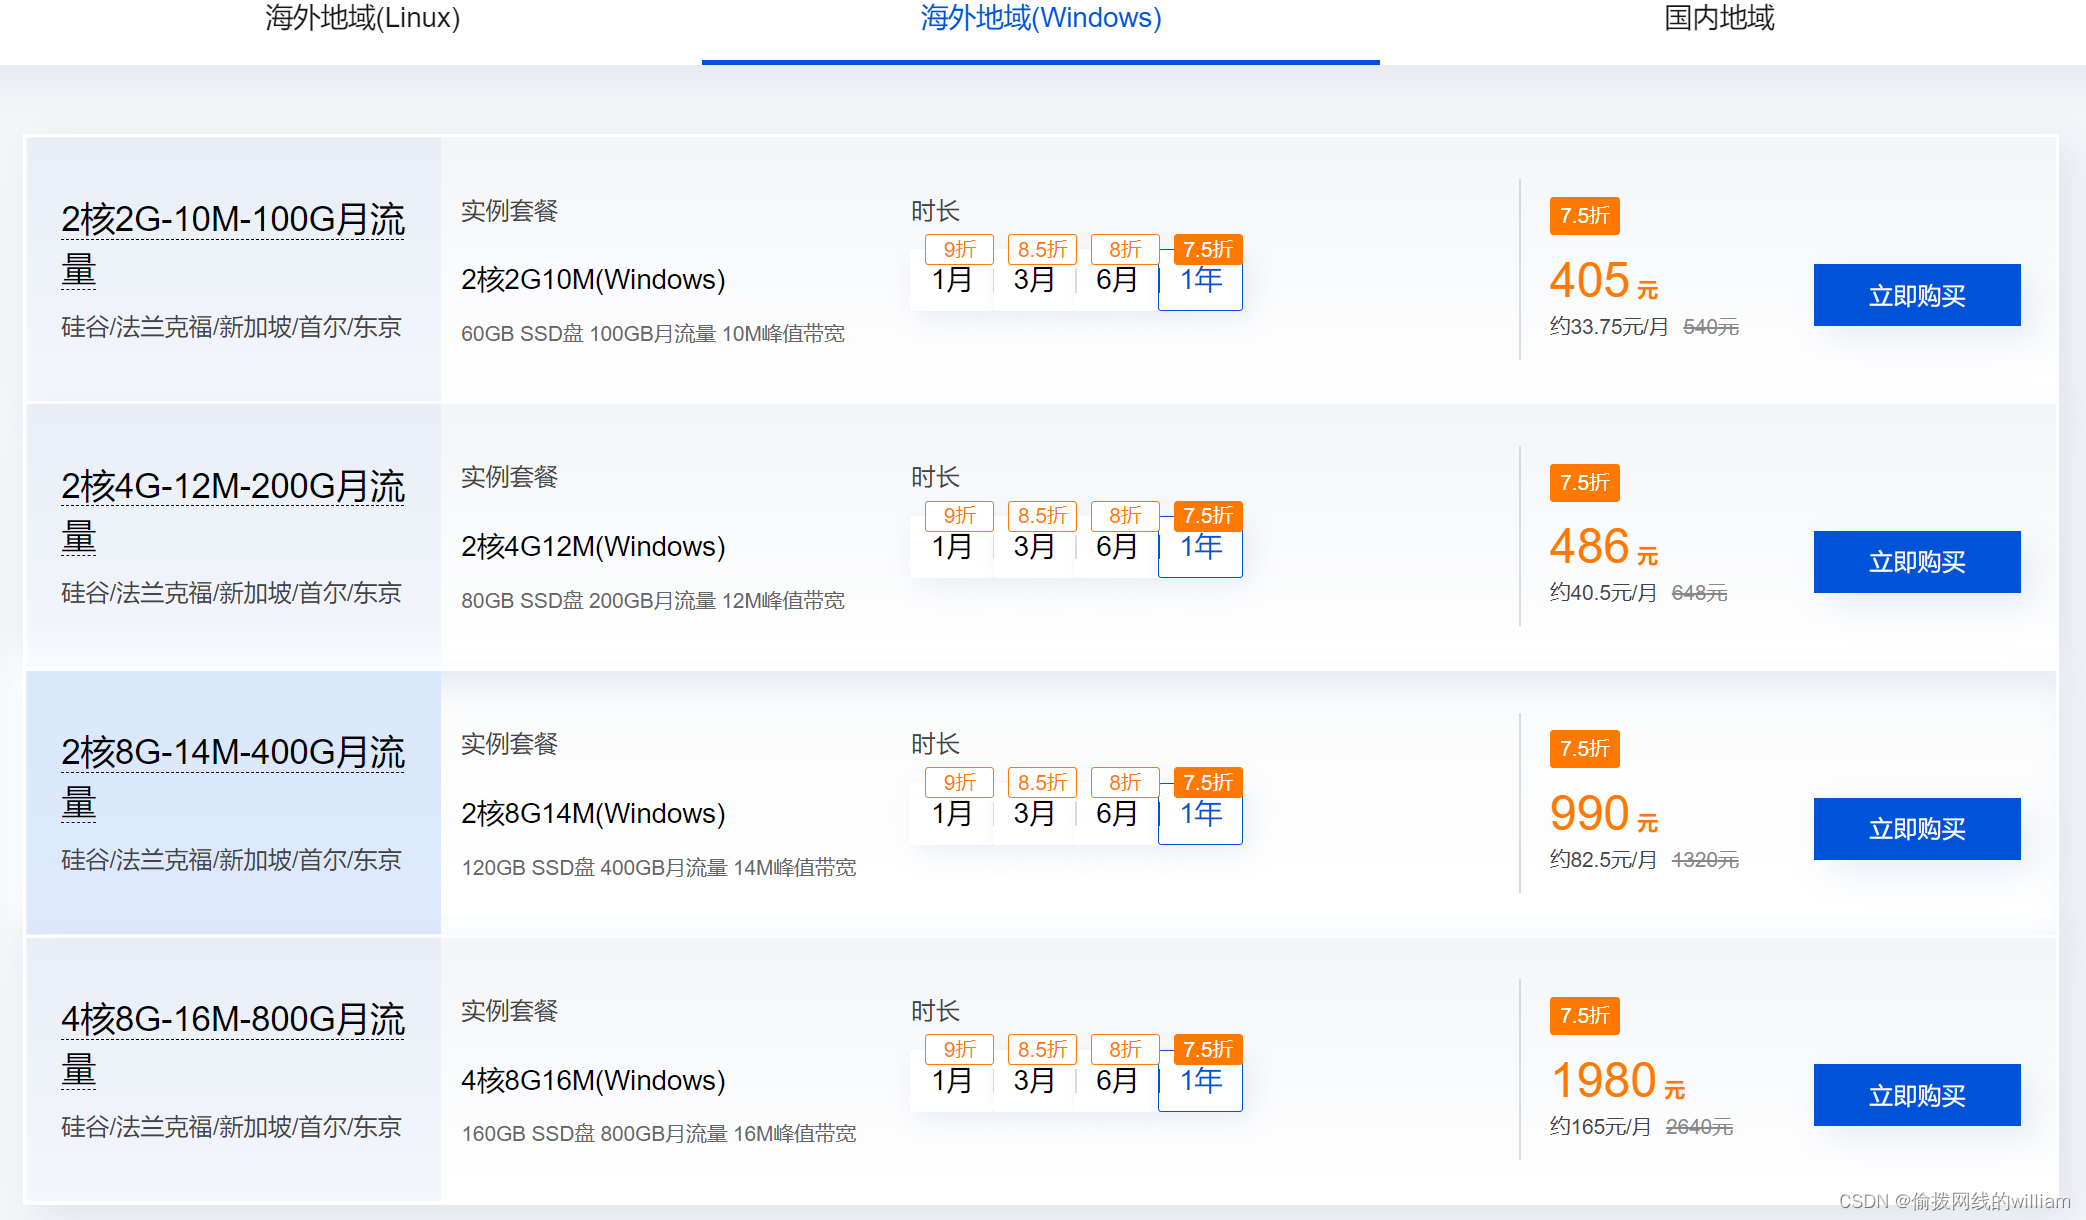Choose 3月 duration for 2核2G10M plan
Screen dimensions: 2086x1220
1034,280
